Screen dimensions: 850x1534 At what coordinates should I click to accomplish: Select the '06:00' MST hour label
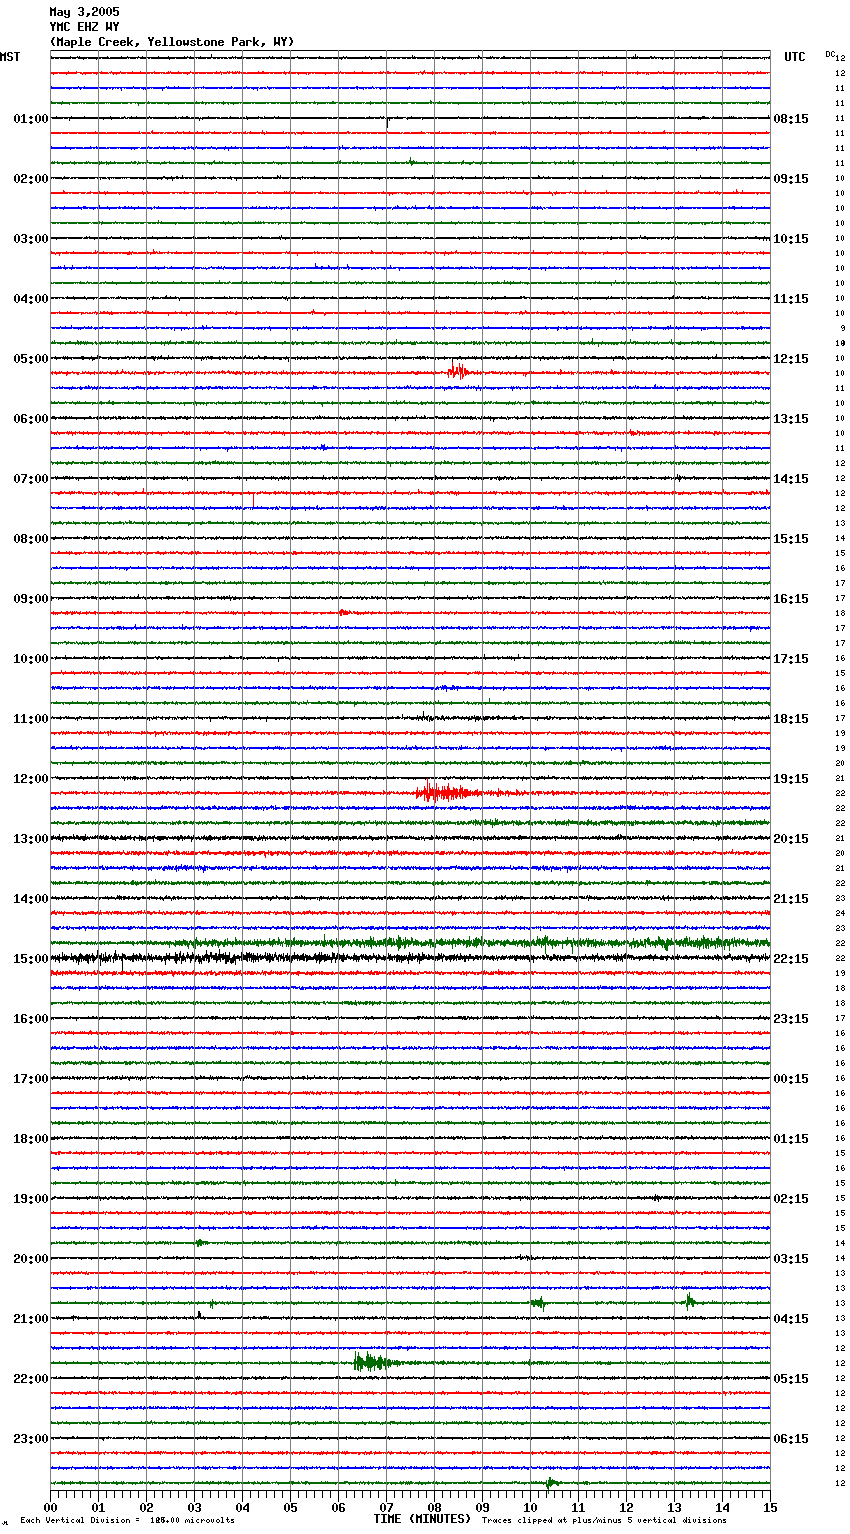pos(31,419)
